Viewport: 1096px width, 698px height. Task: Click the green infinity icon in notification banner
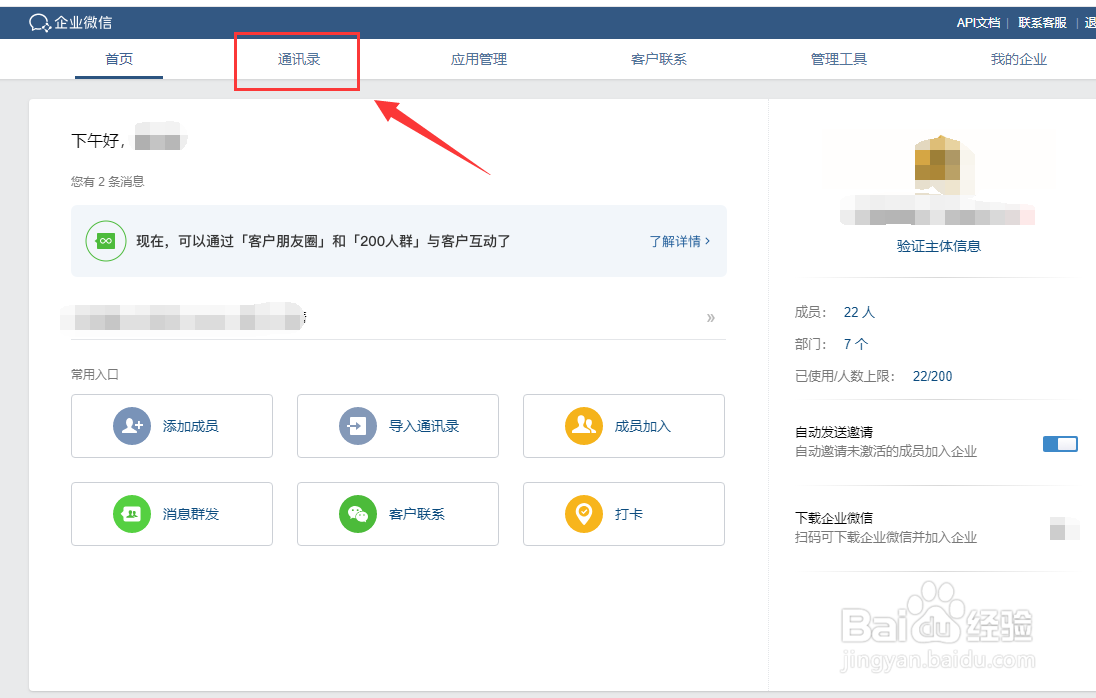105,240
